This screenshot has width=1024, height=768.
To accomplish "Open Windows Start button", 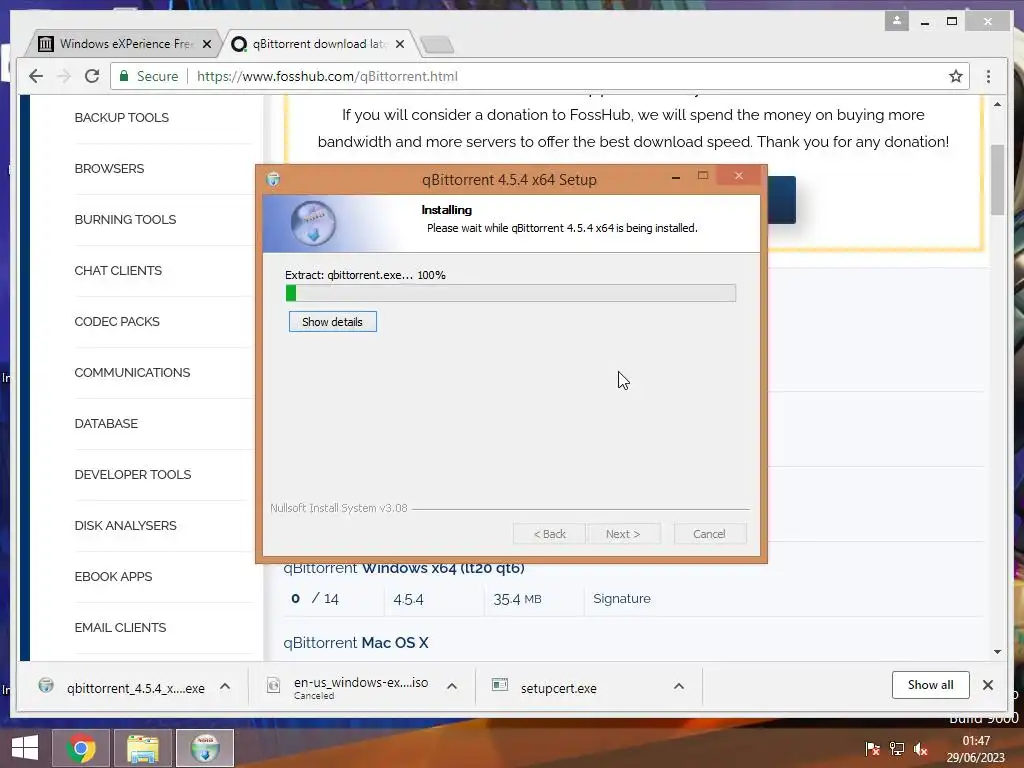I will pyautogui.click(x=25, y=748).
